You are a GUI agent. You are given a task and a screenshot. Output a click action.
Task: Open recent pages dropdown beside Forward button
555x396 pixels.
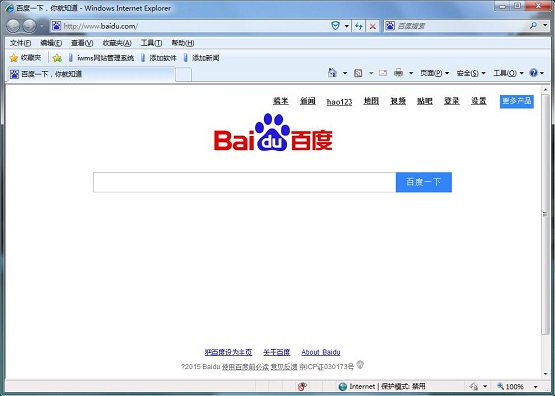[x=41, y=26]
